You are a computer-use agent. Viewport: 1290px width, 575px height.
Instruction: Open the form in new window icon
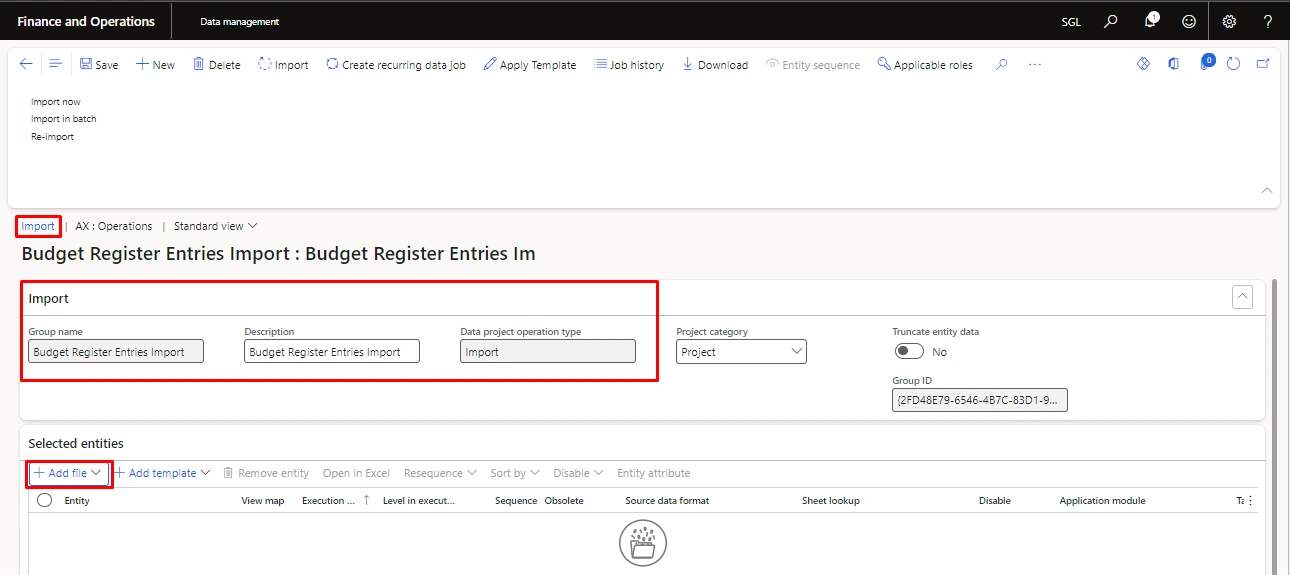pyautogui.click(x=1263, y=63)
